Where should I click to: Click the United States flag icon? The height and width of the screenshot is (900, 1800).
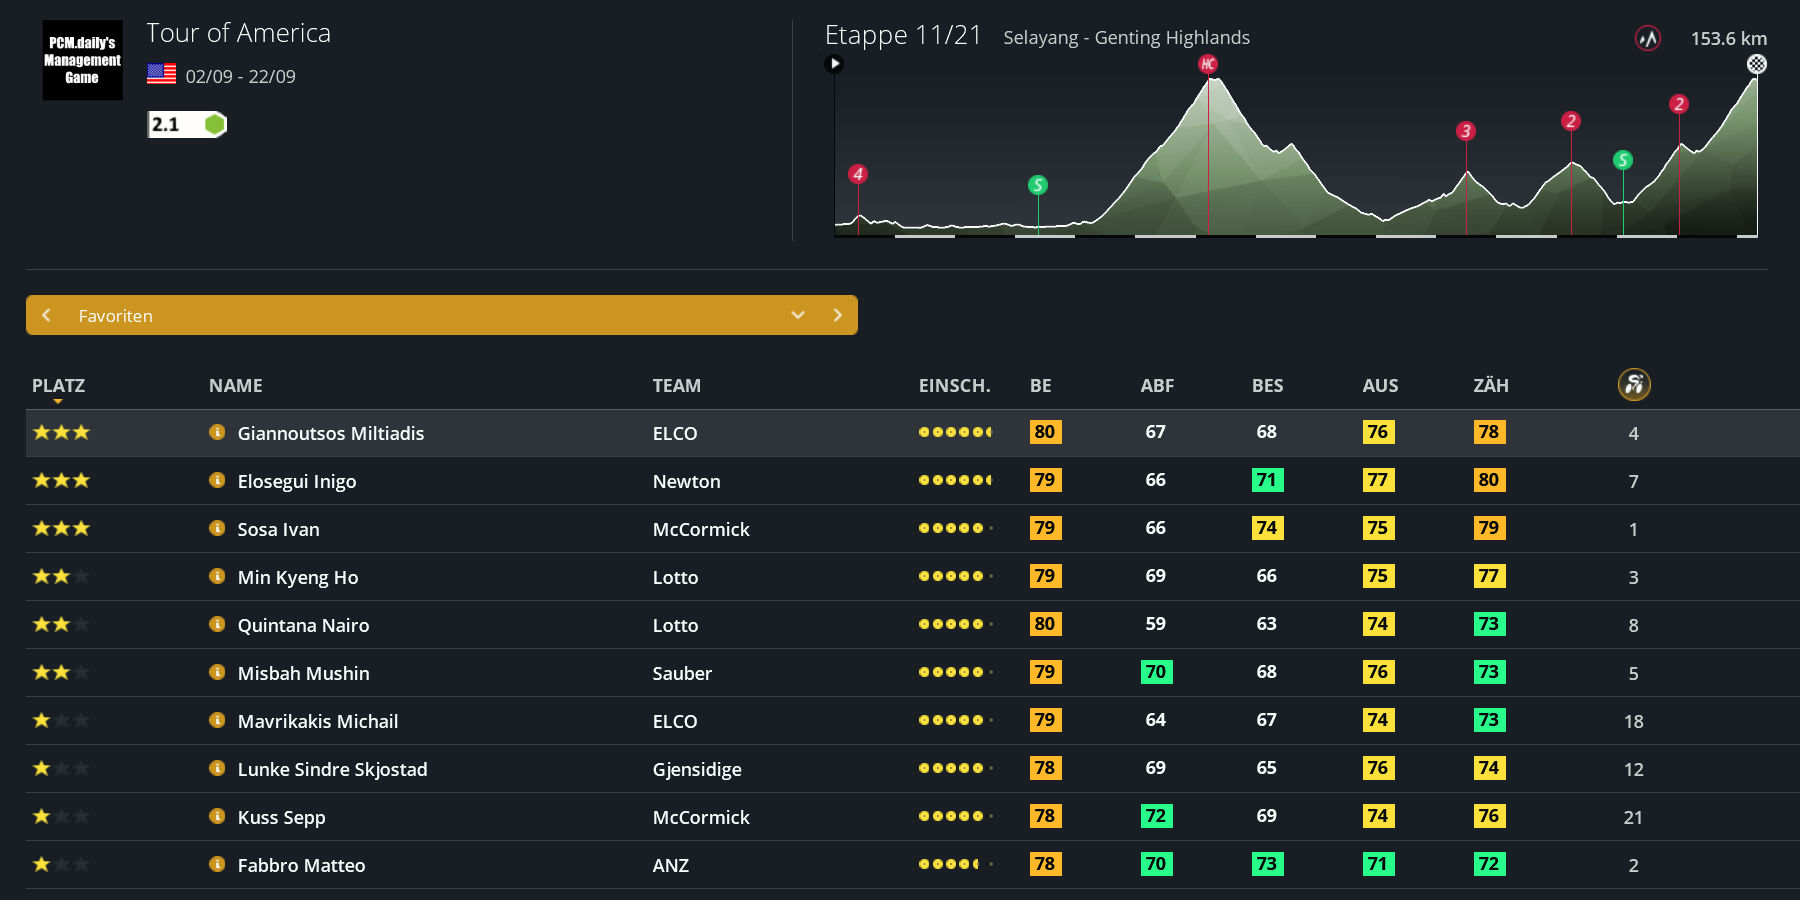(161, 75)
